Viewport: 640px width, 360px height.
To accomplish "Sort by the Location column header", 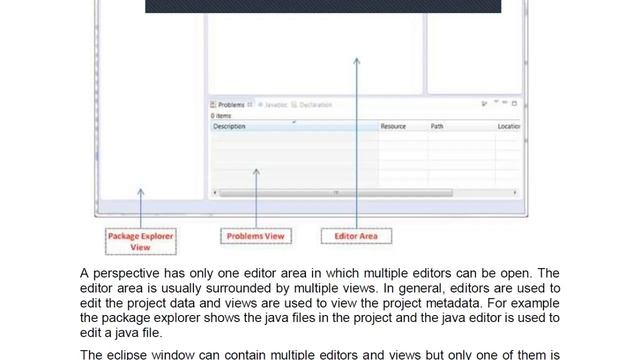I will click(508, 126).
